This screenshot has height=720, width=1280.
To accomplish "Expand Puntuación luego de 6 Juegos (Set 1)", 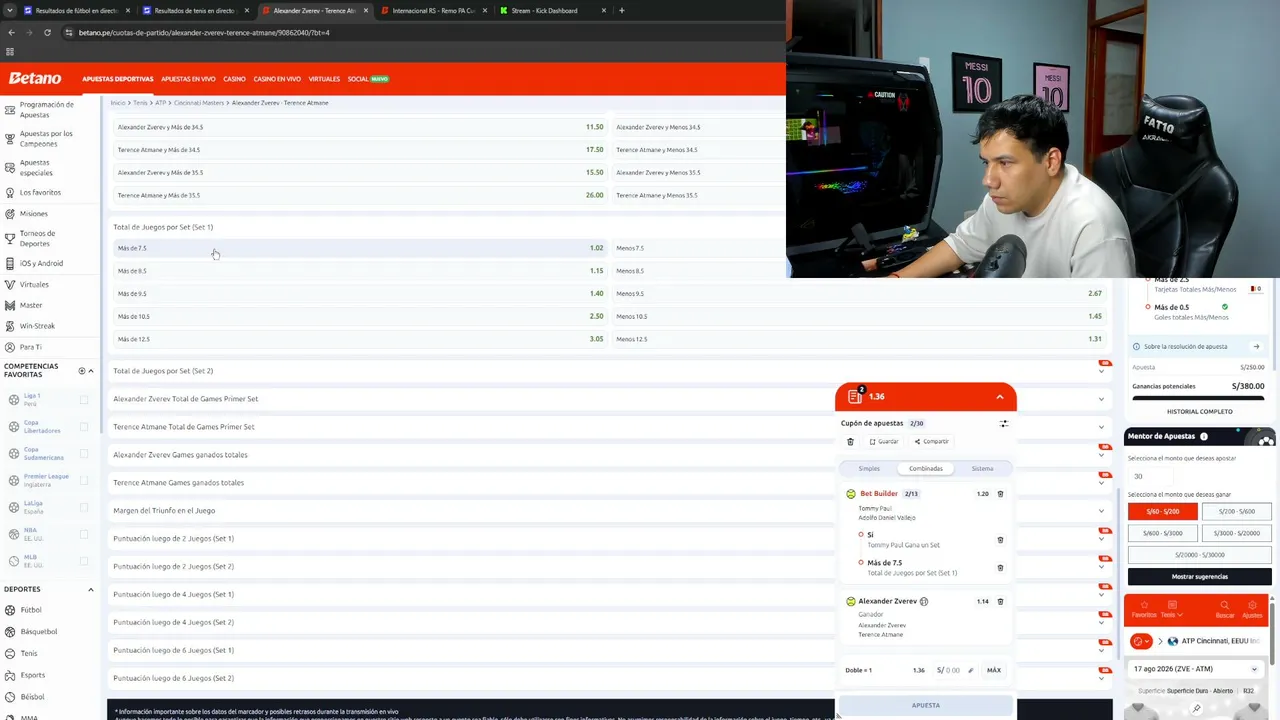I will [x=610, y=650].
